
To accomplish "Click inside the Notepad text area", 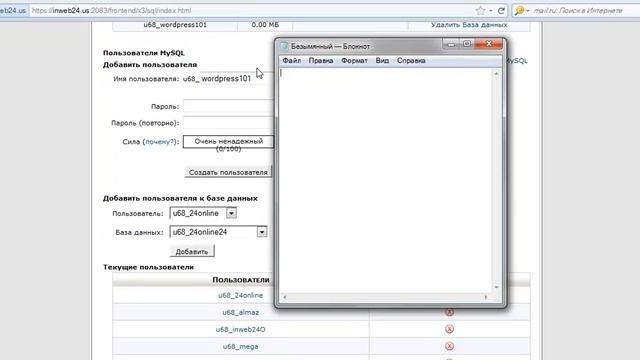I will (386, 180).
